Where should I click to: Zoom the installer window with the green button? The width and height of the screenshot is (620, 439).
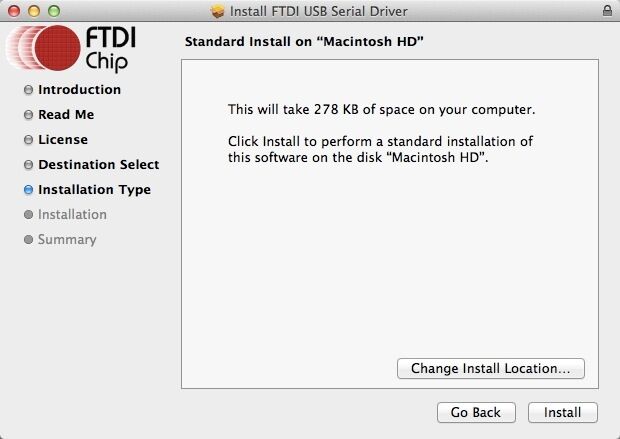tap(53, 11)
